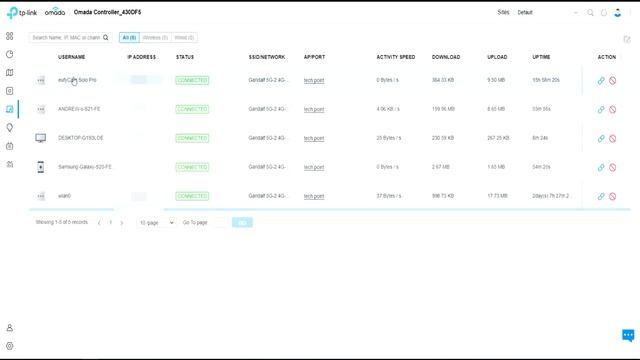Open the Devices icon in the sidebar
640x360 pixels.
(10, 91)
